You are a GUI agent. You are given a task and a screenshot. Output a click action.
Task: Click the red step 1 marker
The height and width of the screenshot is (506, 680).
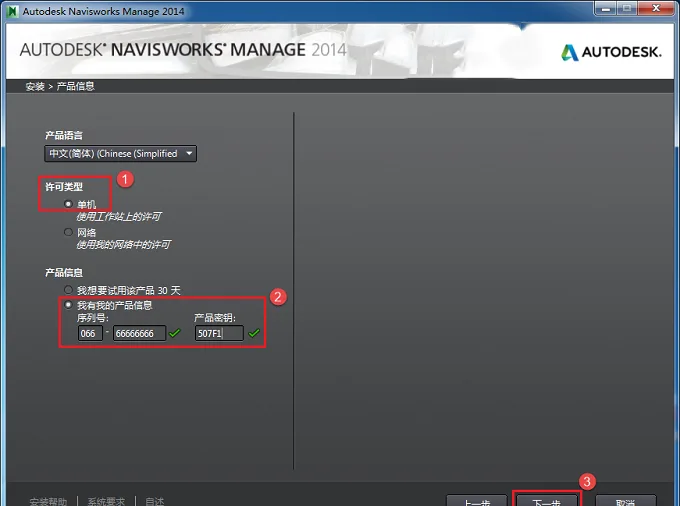point(125,179)
